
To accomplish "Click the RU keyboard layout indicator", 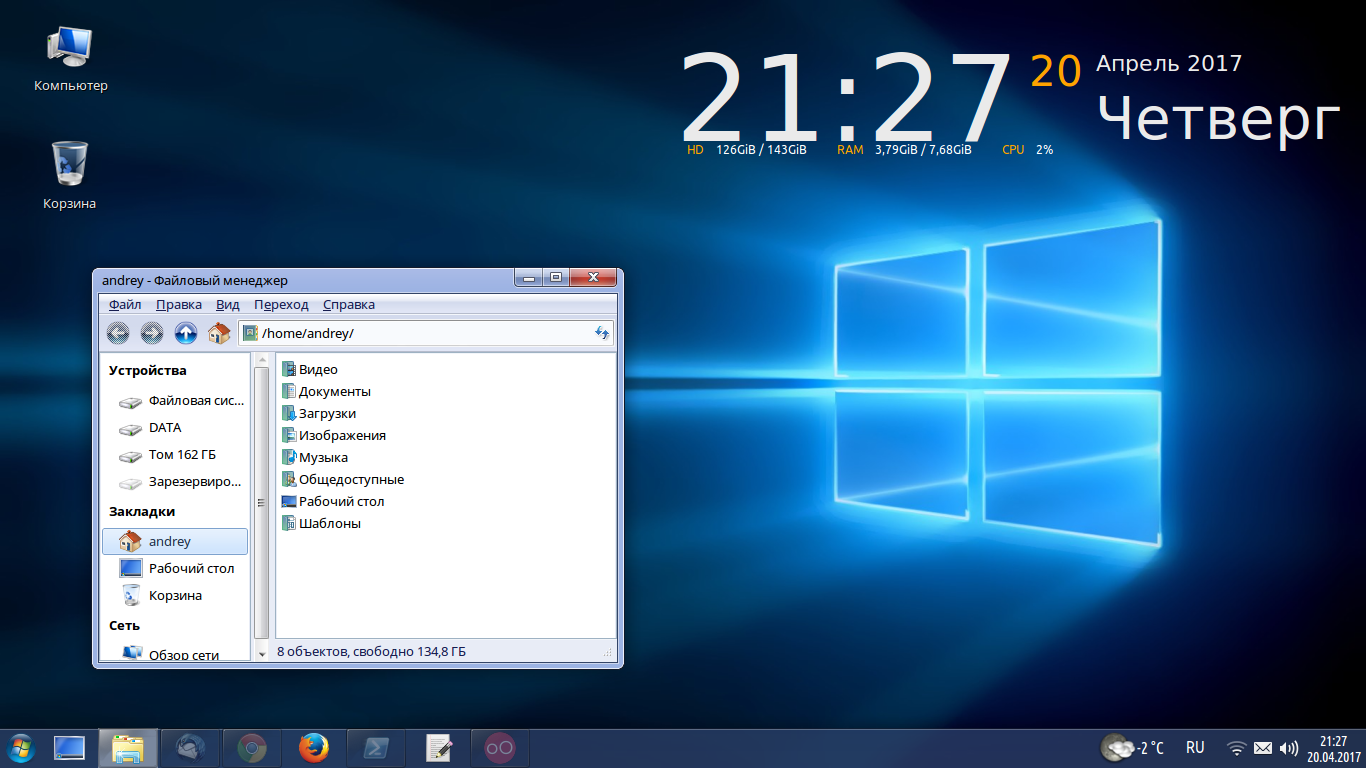I will [1195, 748].
